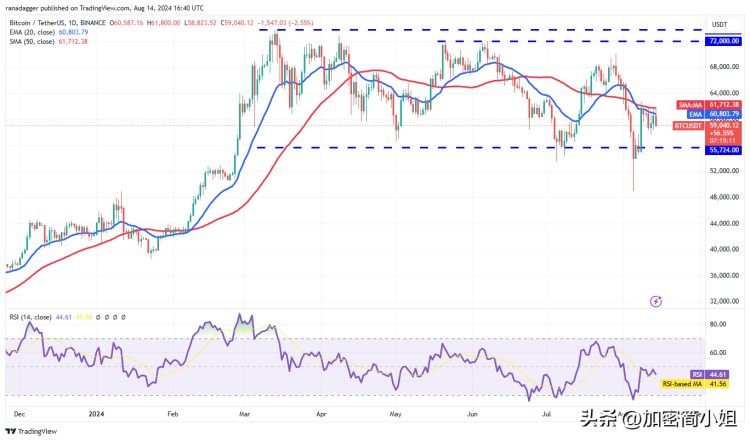Click the BTCUSDT 59,040.12 last price tag
The width and height of the screenshot is (750, 441).
[x=707, y=125]
